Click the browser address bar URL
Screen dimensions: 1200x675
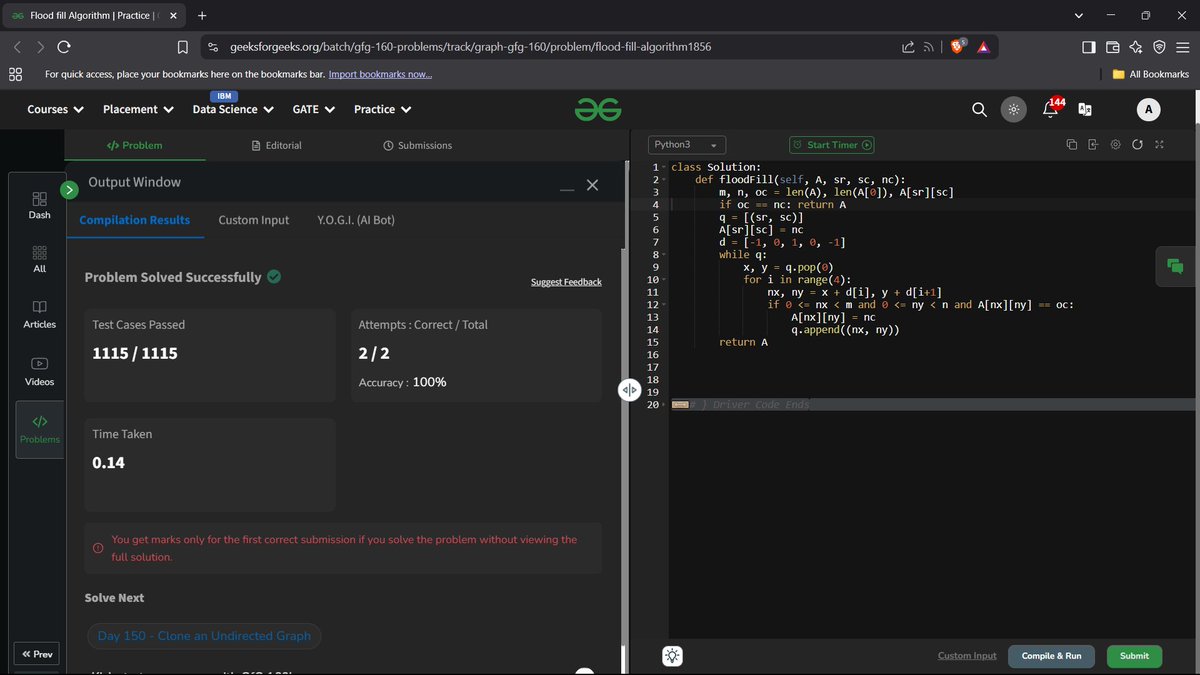(470, 47)
